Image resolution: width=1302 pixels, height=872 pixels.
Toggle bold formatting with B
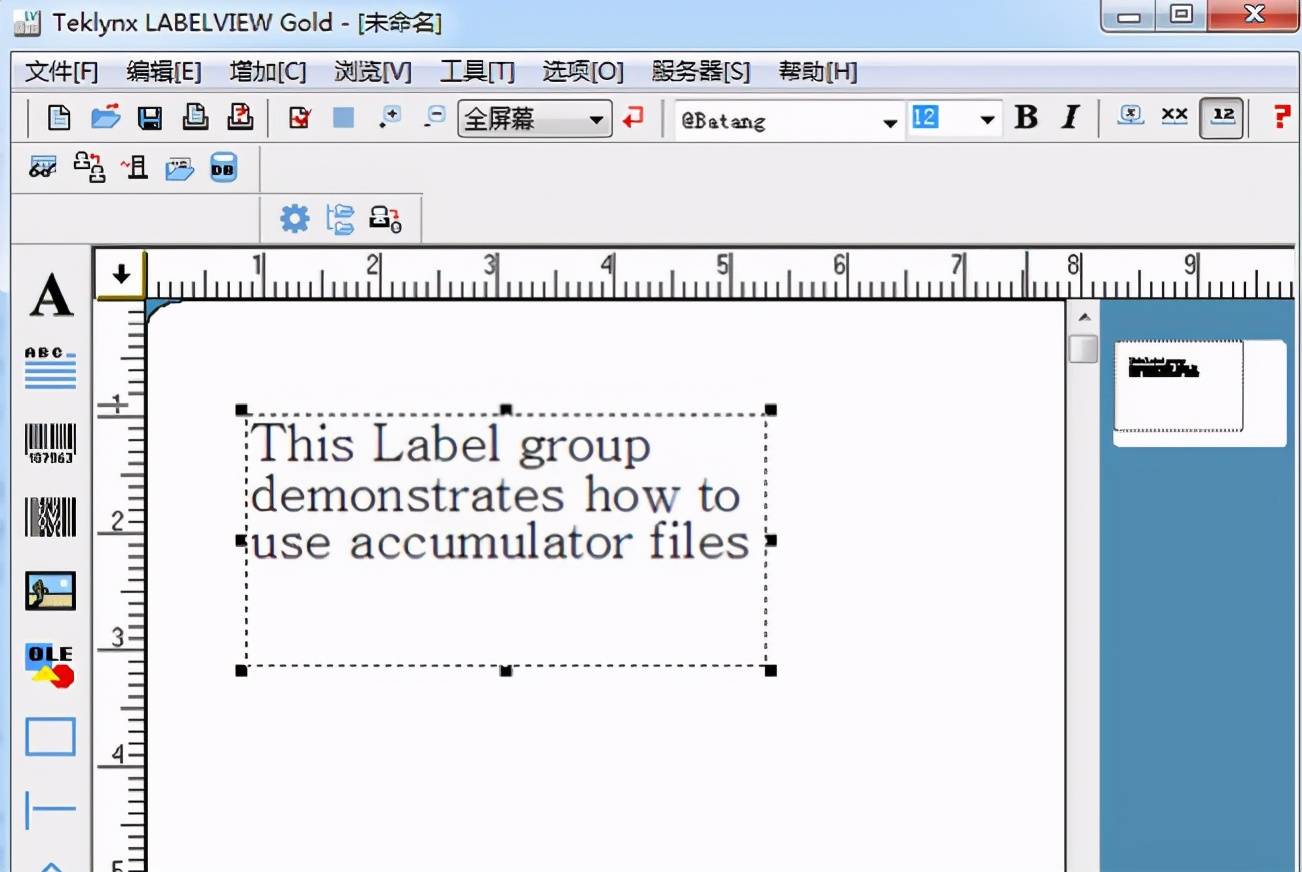[x=1026, y=117]
